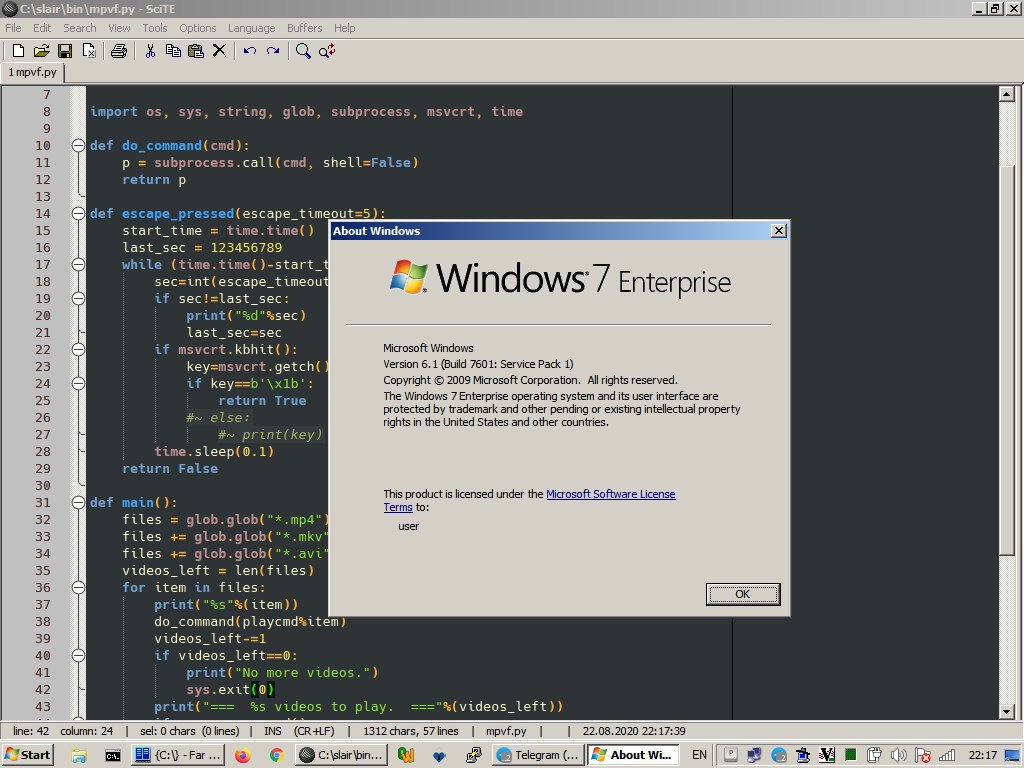Collapse the fold marker at line 24
The image size is (1024, 768).
point(78,383)
